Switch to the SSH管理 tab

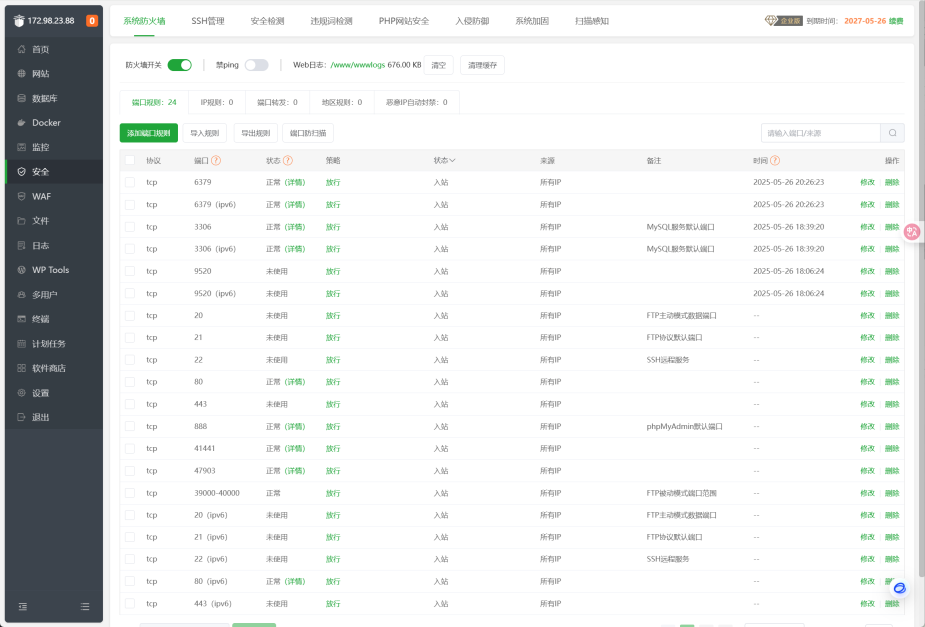point(208,21)
